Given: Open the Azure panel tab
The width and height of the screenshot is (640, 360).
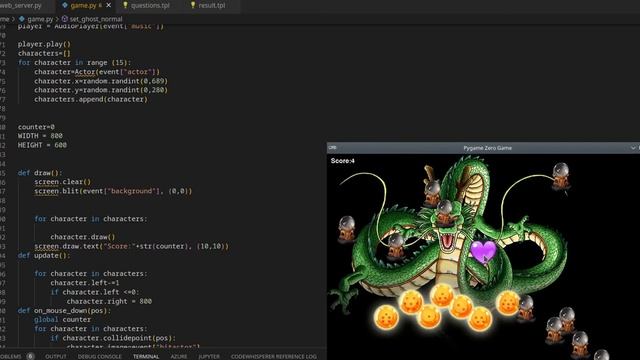Looking at the screenshot, I should pos(179,356).
